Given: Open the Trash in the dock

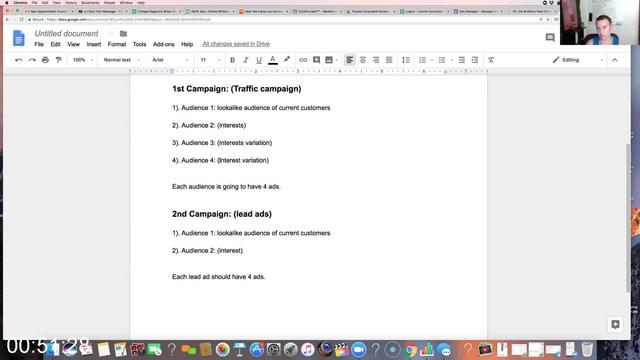Looking at the screenshot, I should point(587,349).
